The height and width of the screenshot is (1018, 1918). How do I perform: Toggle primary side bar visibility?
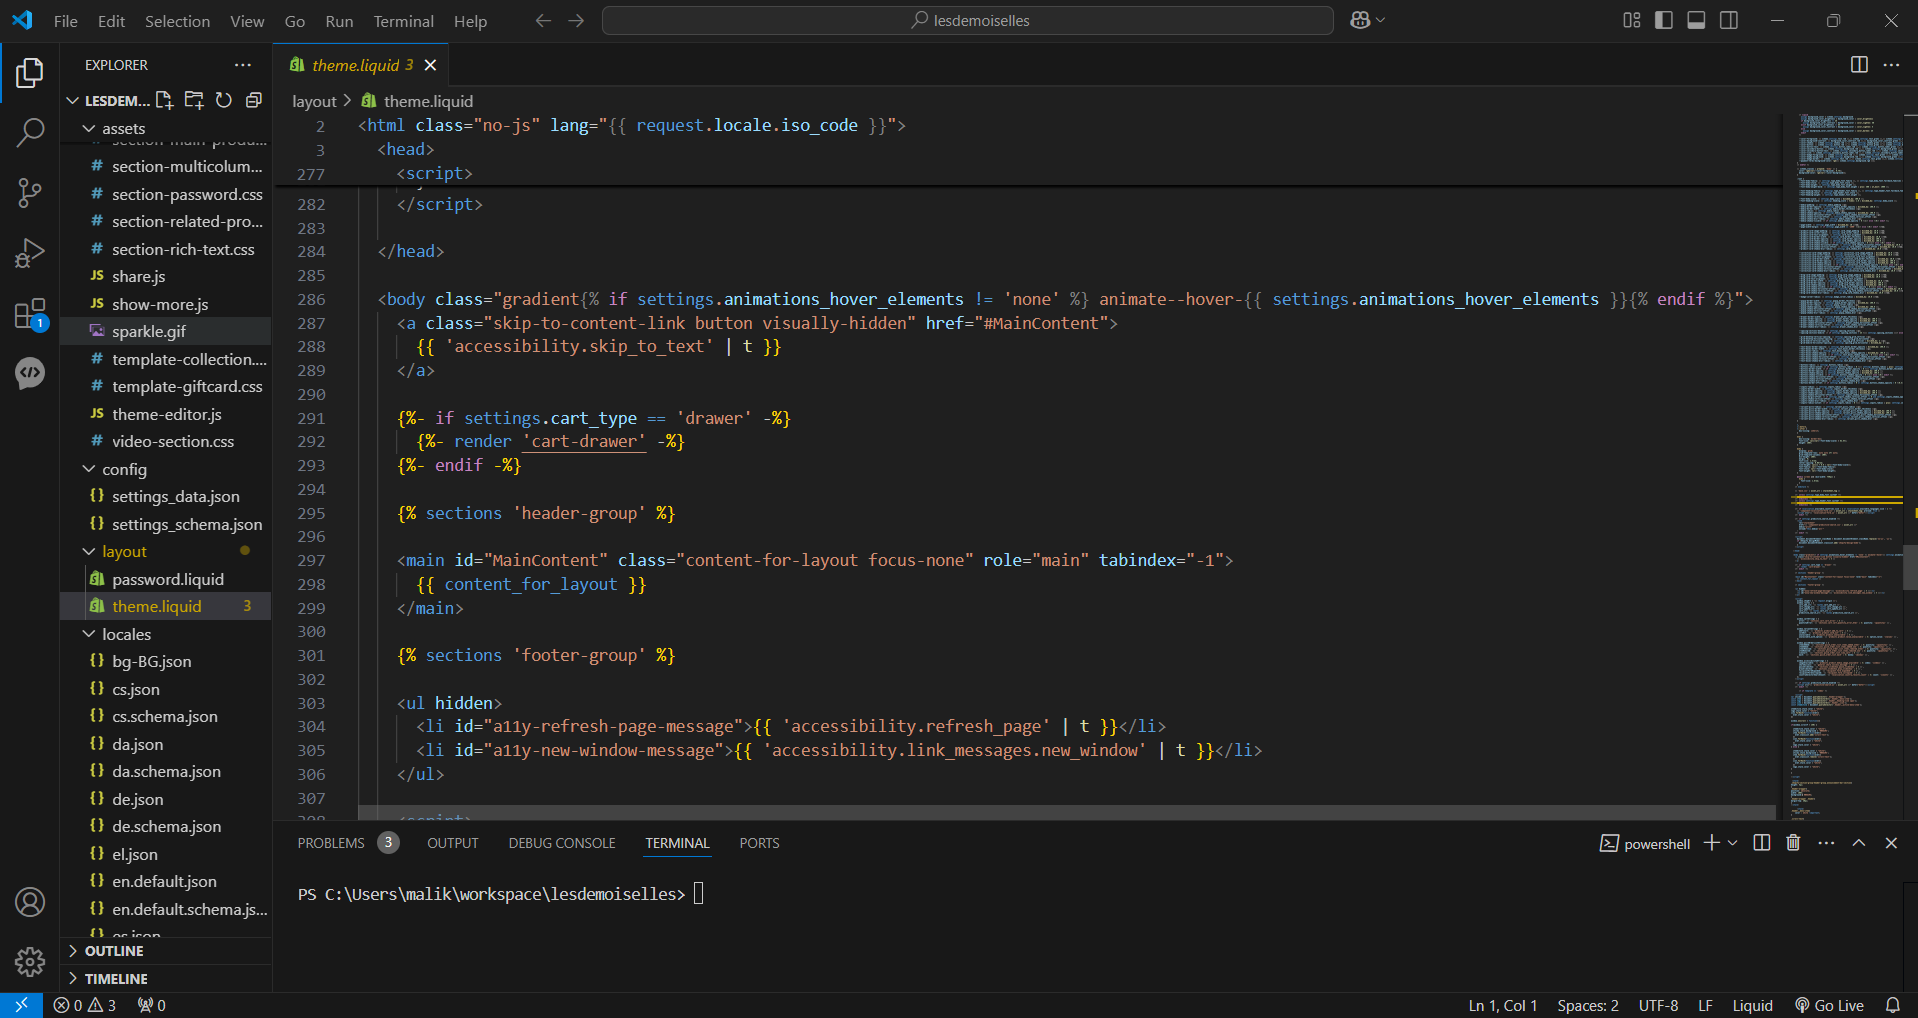tap(1664, 20)
